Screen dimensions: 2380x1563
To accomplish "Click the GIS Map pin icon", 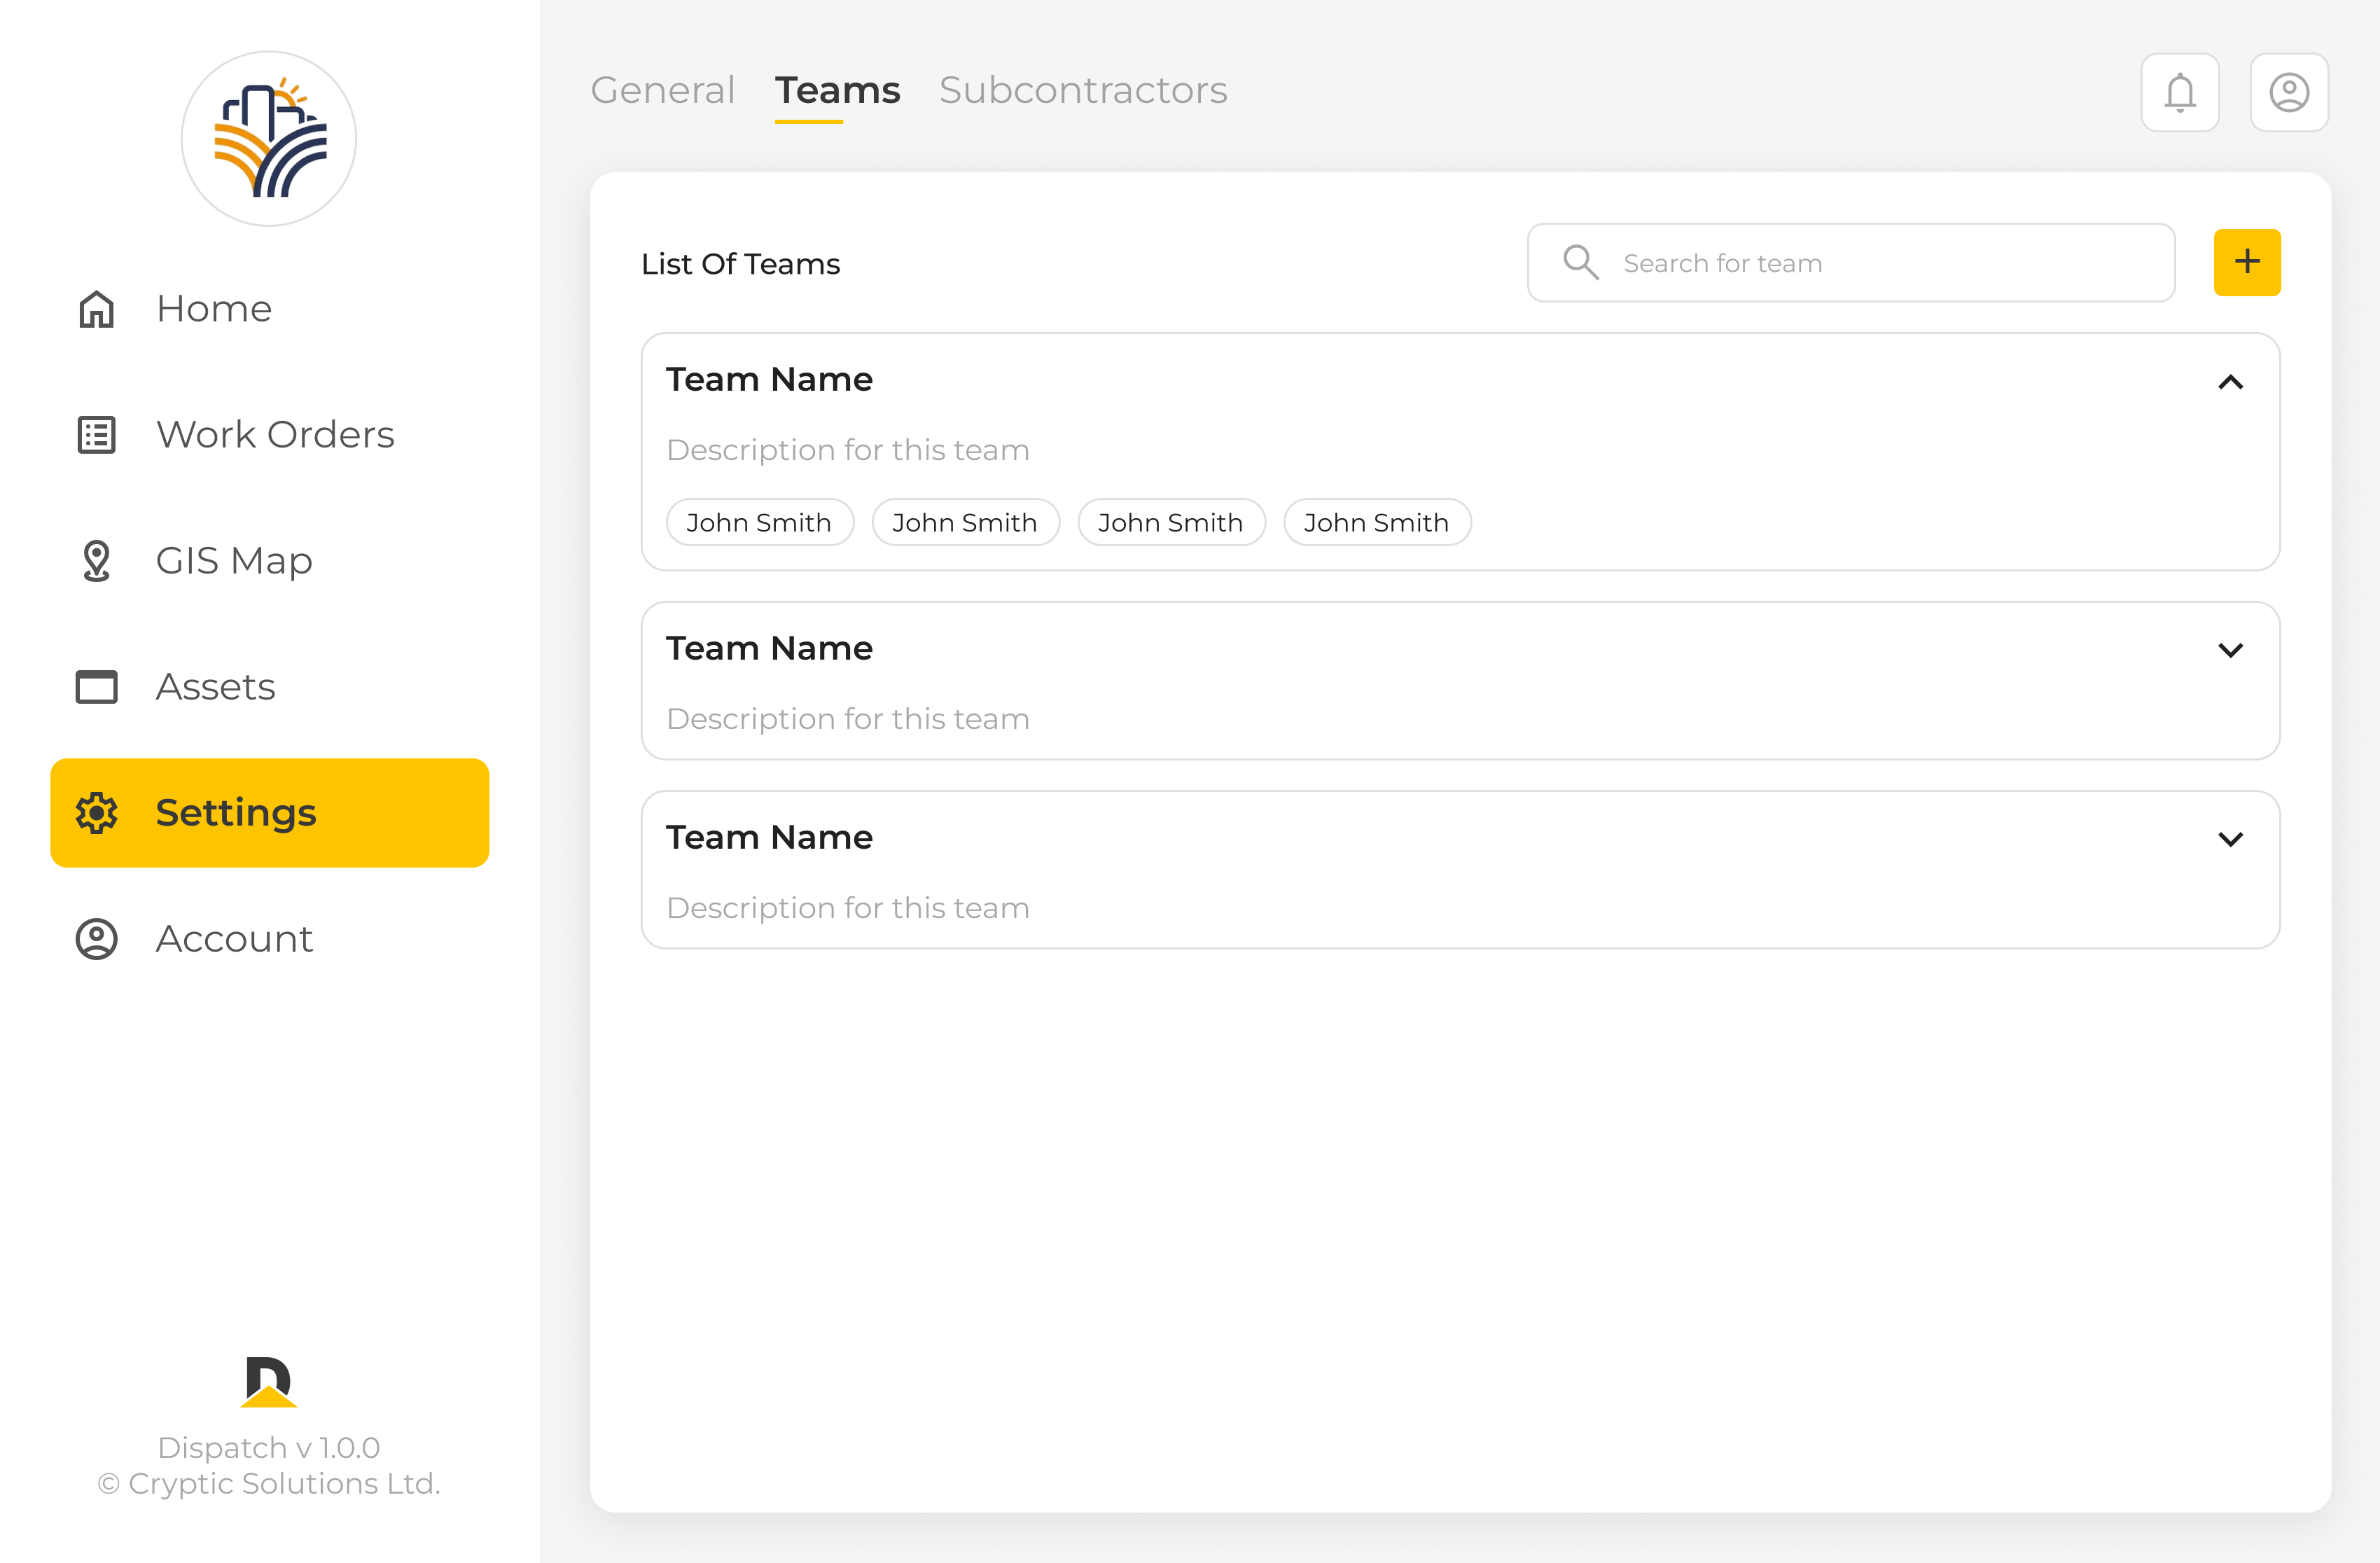I will [97, 561].
